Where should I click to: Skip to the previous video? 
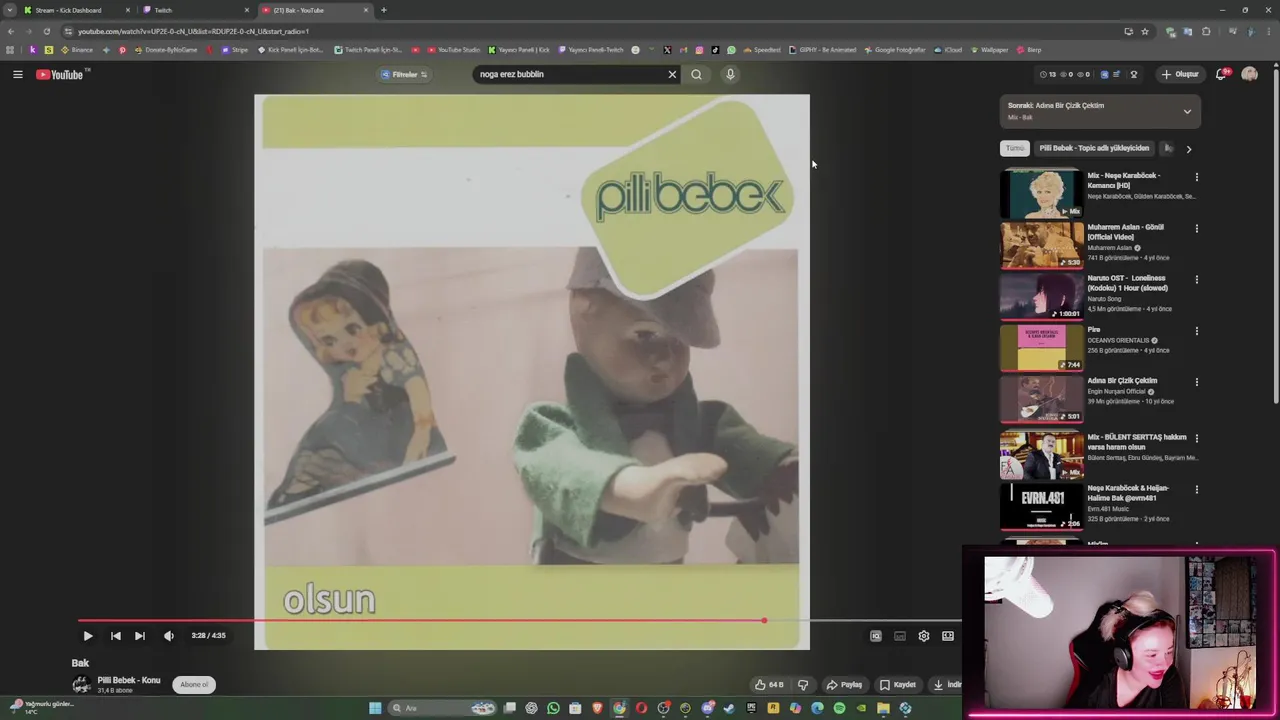pyautogui.click(x=115, y=636)
